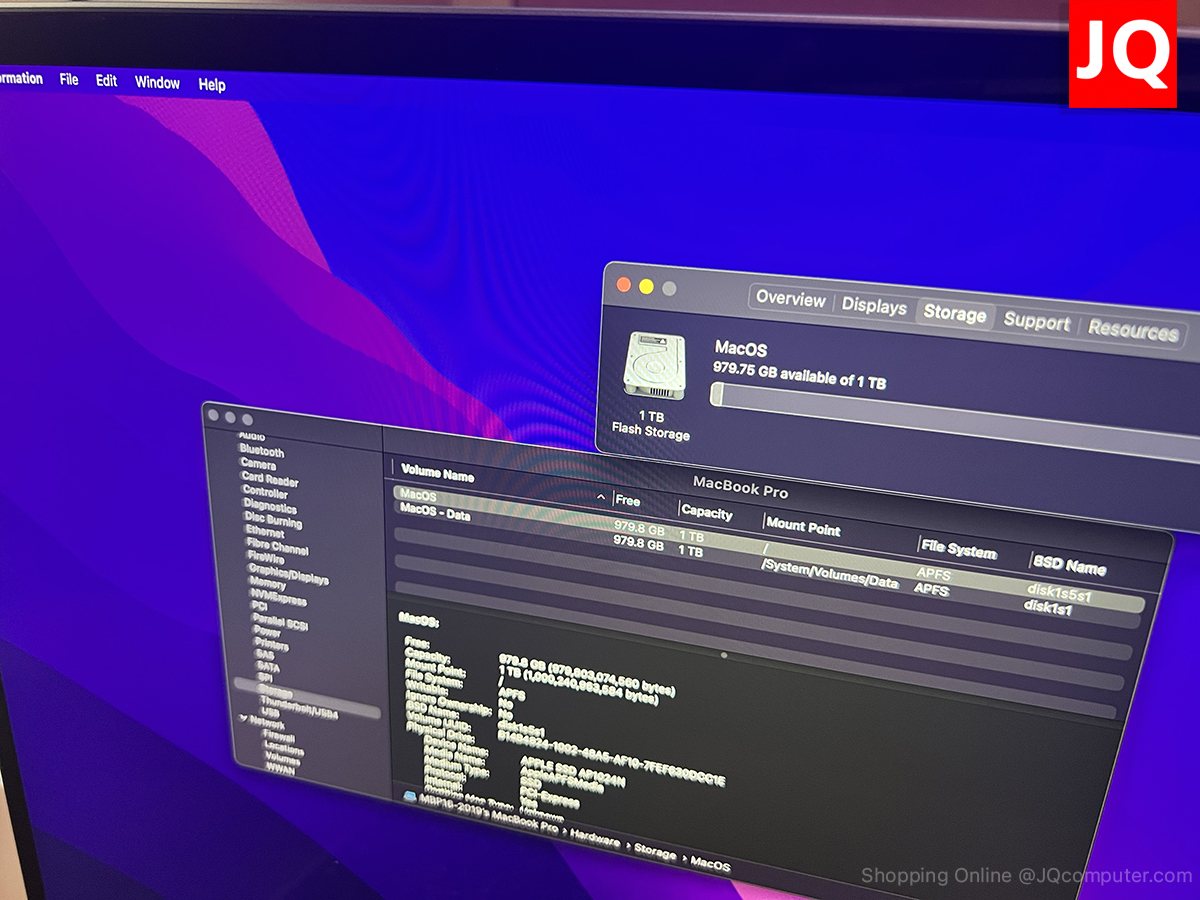Select Power in the sidebar
The width and height of the screenshot is (1200, 900).
pos(267,632)
